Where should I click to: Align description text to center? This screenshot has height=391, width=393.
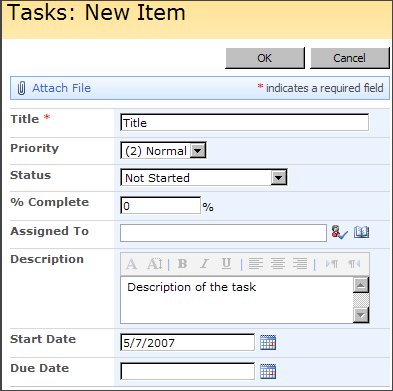pyautogui.click(x=278, y=264)
